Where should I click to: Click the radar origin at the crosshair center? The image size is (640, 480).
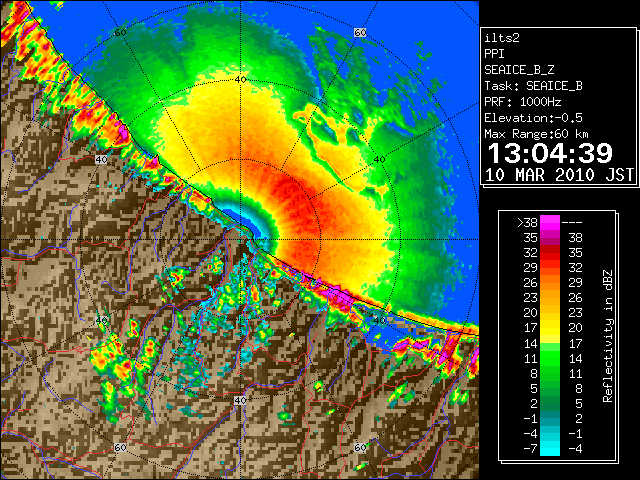240,239
